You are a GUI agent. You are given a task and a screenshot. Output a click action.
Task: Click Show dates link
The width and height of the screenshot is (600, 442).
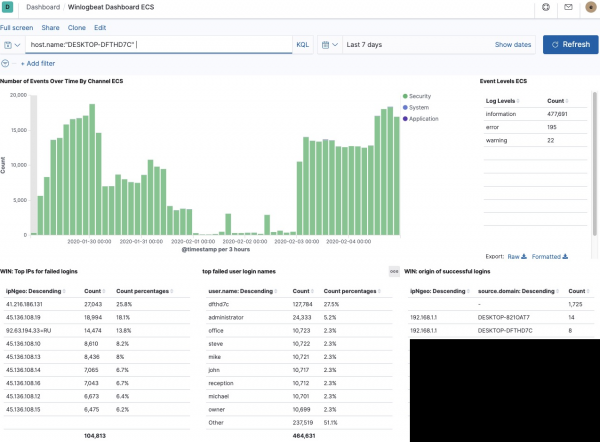coord(513,45)
